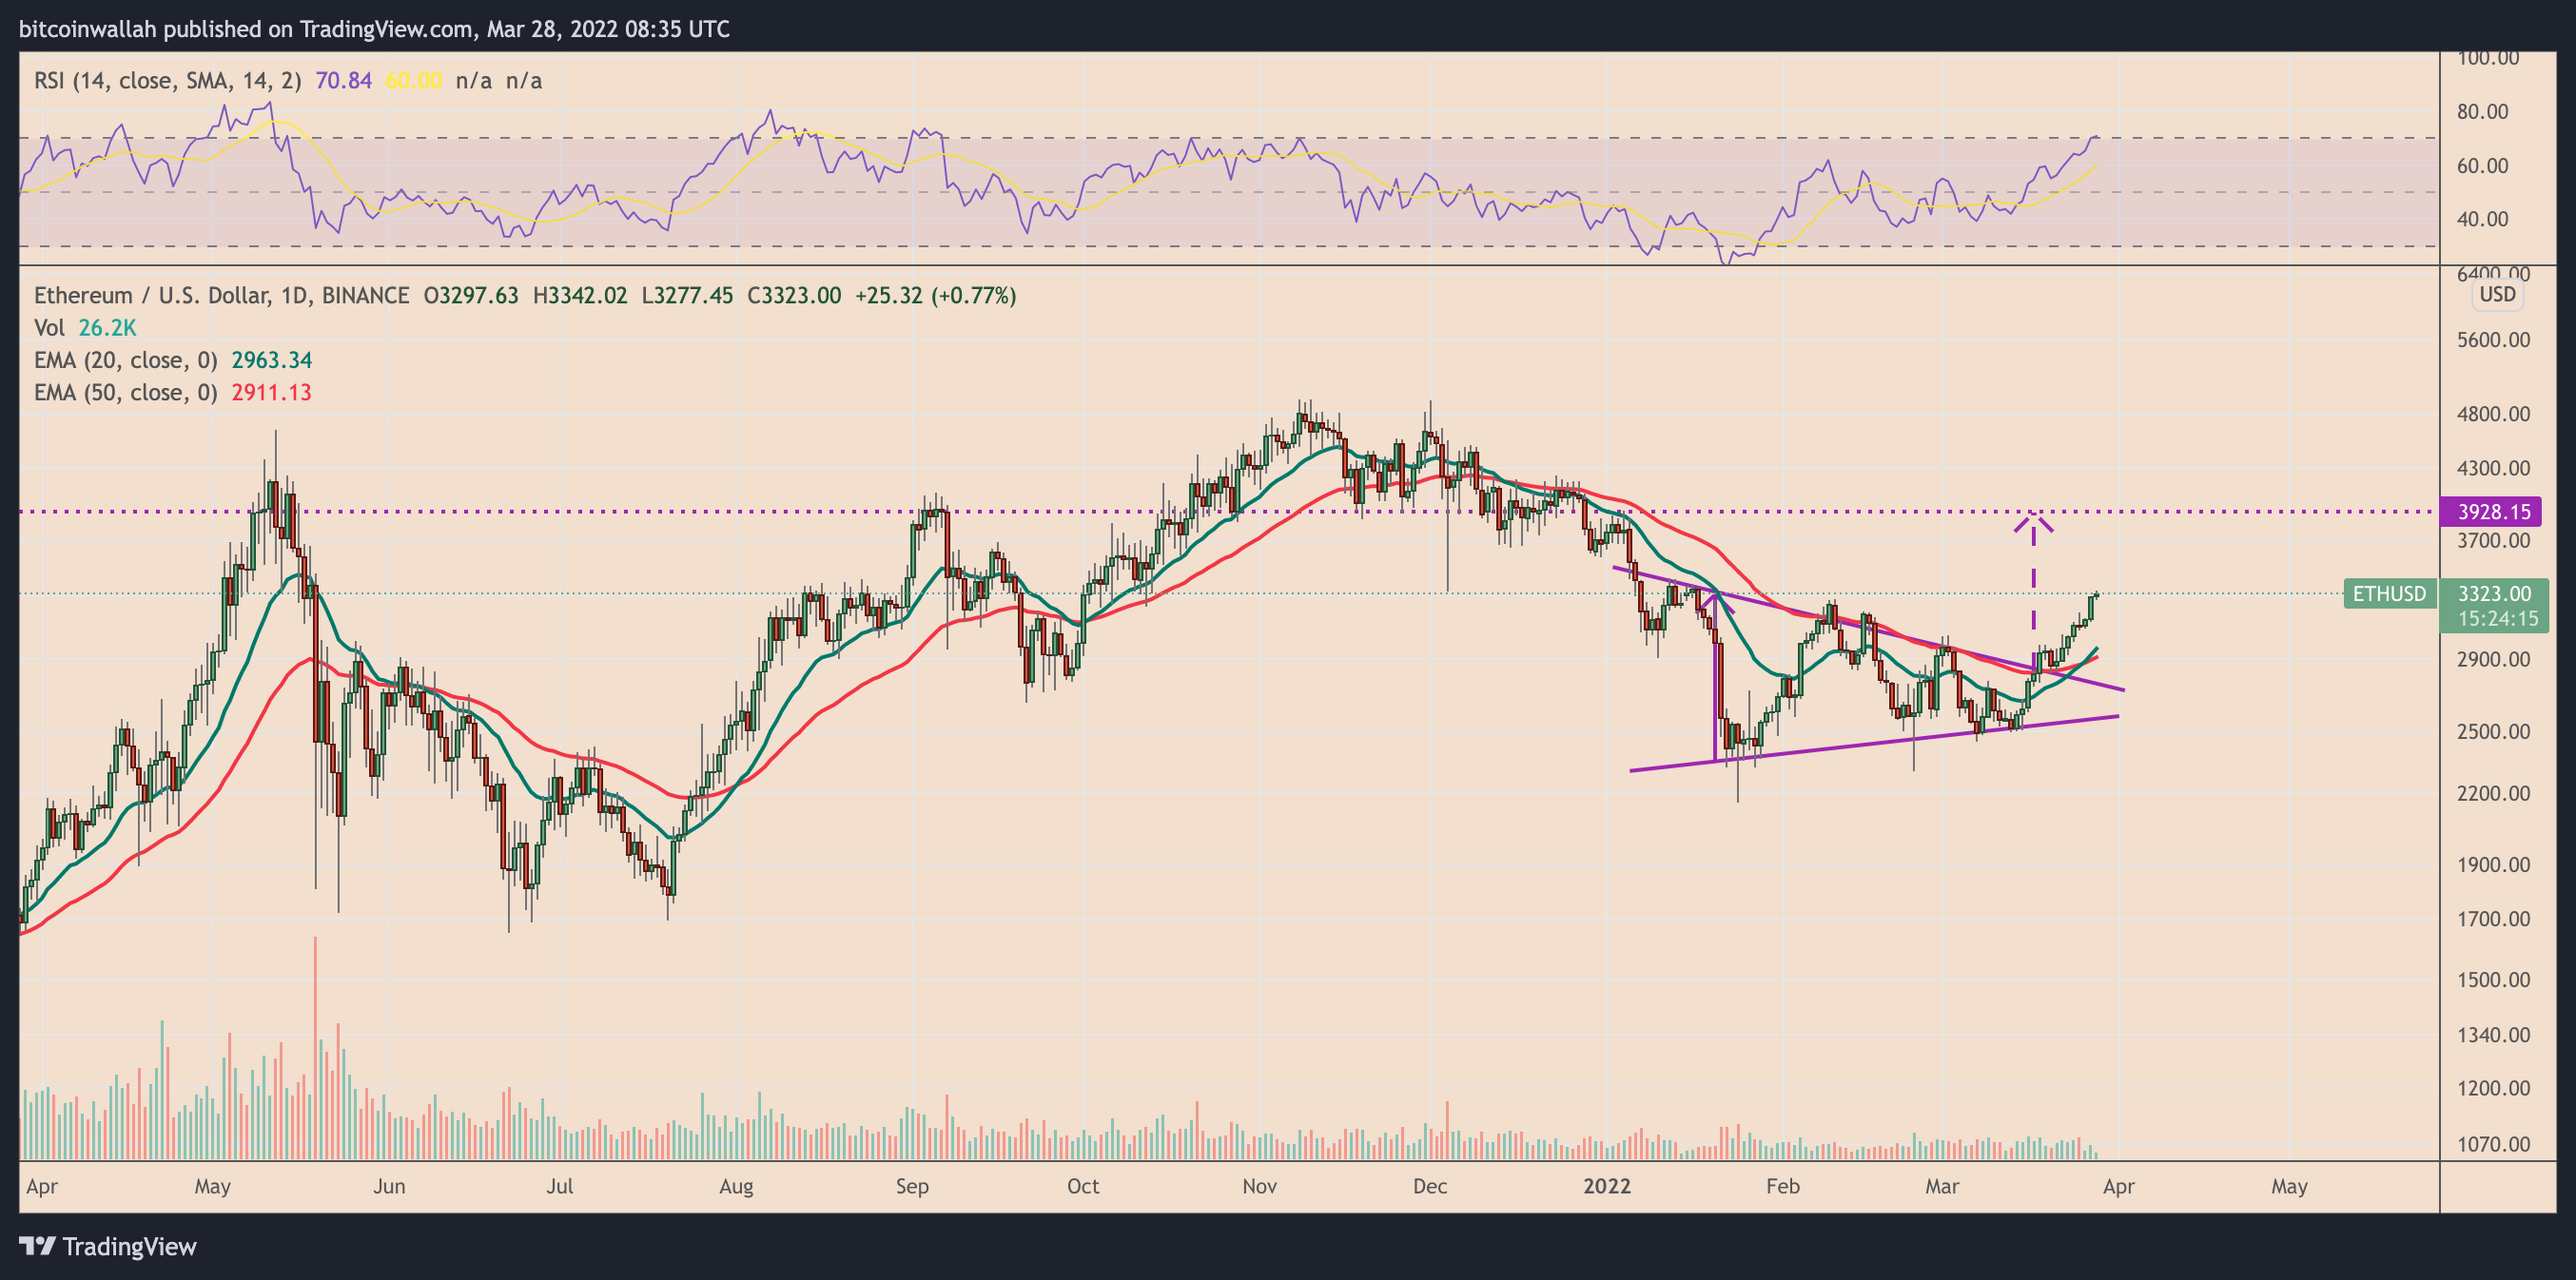The height and width of the screenshot is (1280, 2576).
Task: Click the Nov label on time axis
Action: pos(1259,1186)
